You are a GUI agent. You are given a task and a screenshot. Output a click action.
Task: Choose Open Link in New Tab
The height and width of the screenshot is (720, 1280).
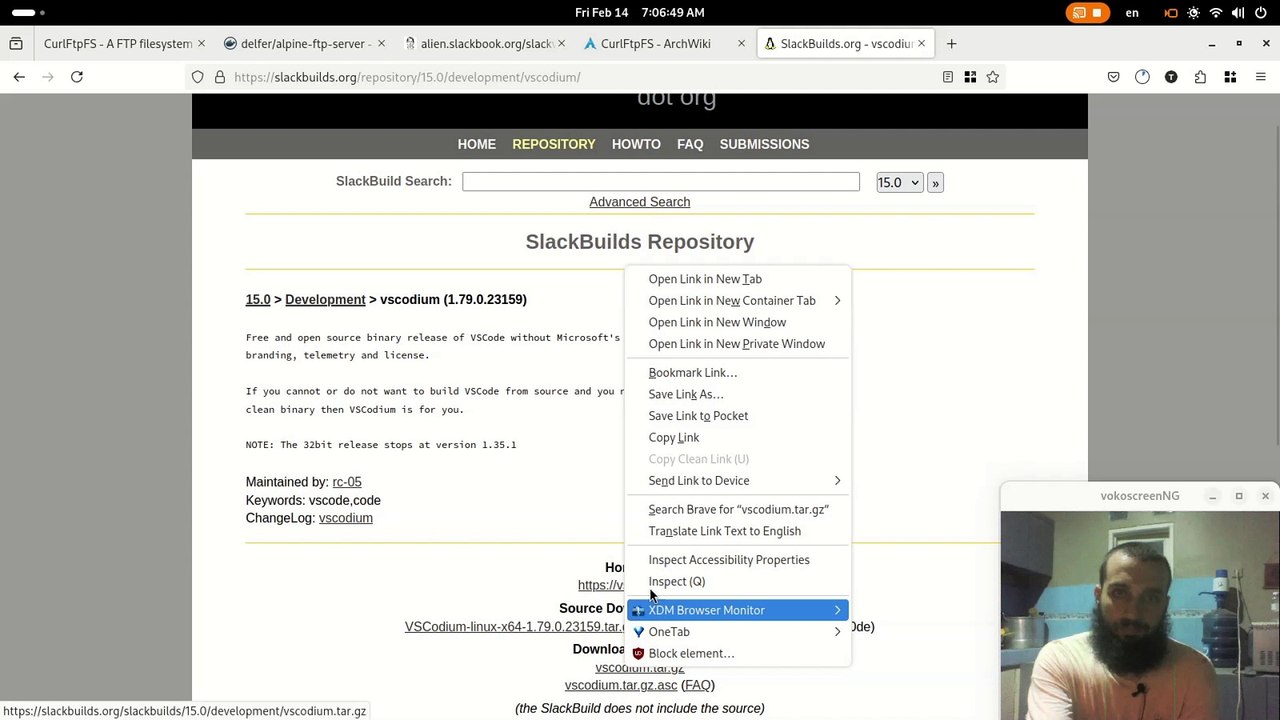(738, 279)
